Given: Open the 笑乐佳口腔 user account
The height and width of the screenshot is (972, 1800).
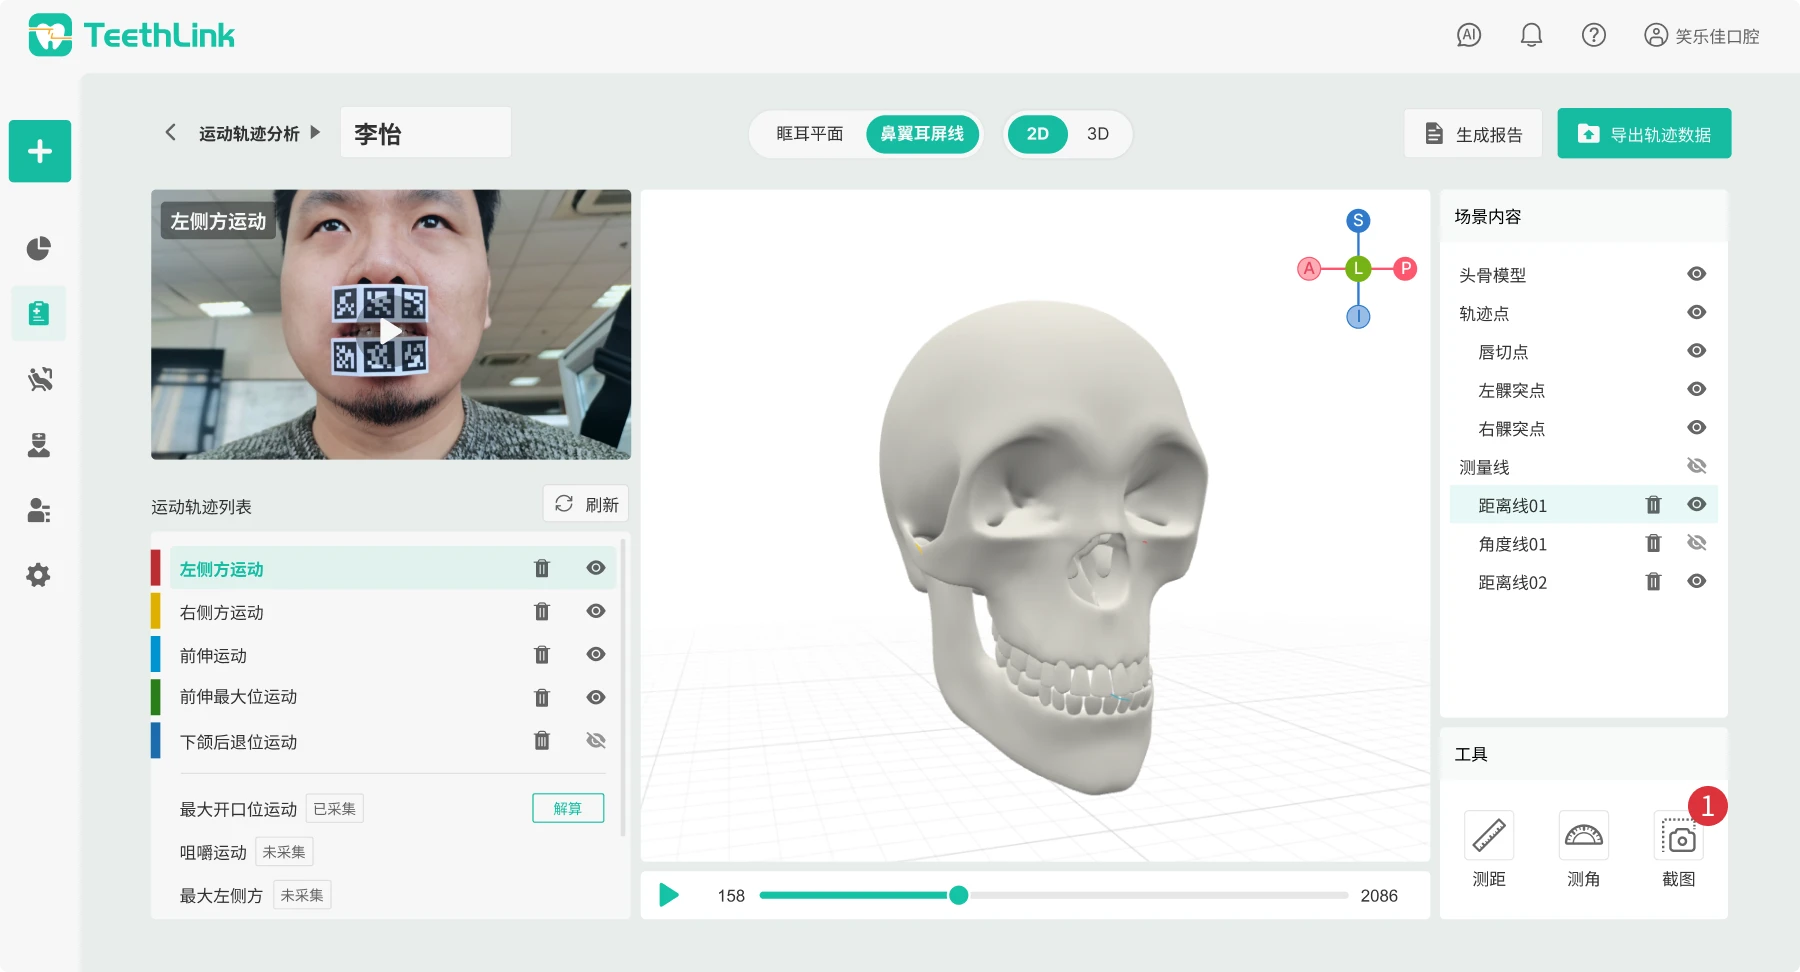Looking at the screenshot, I should coord(1702,36).
